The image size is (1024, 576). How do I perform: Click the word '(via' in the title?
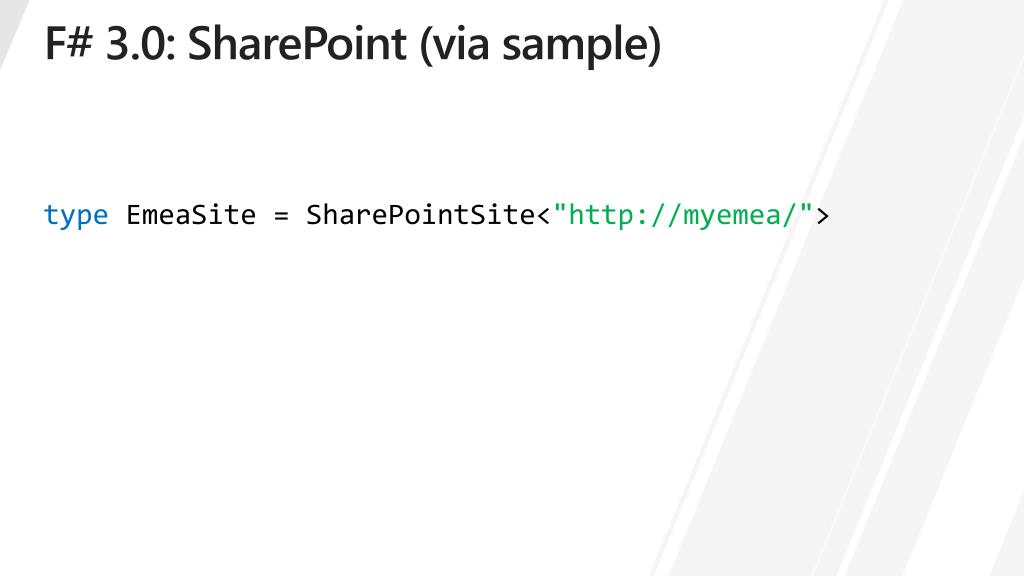coord(455,46)
